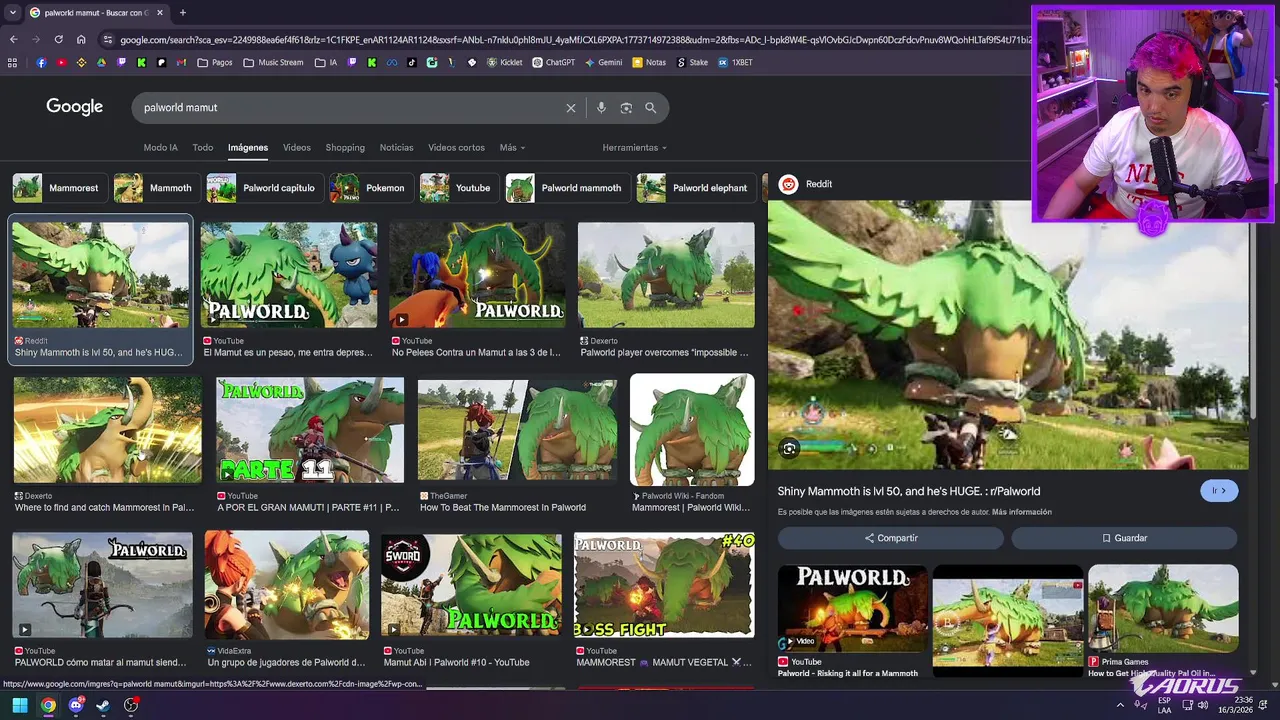
Task: Open the Pagos bookmarks folder
Action: (215, 62)
